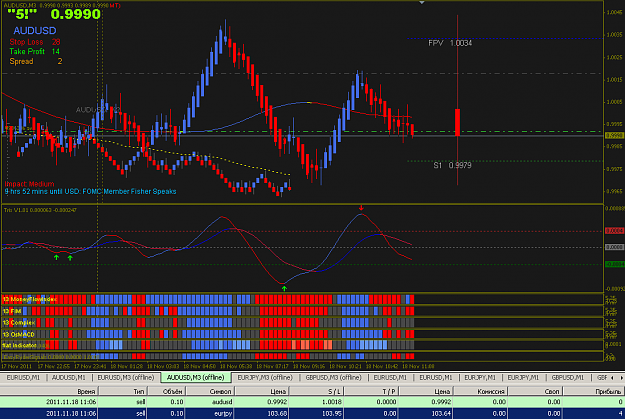Click the 13 Complex indicator label

pyautogui.click(x=19, y=323)
